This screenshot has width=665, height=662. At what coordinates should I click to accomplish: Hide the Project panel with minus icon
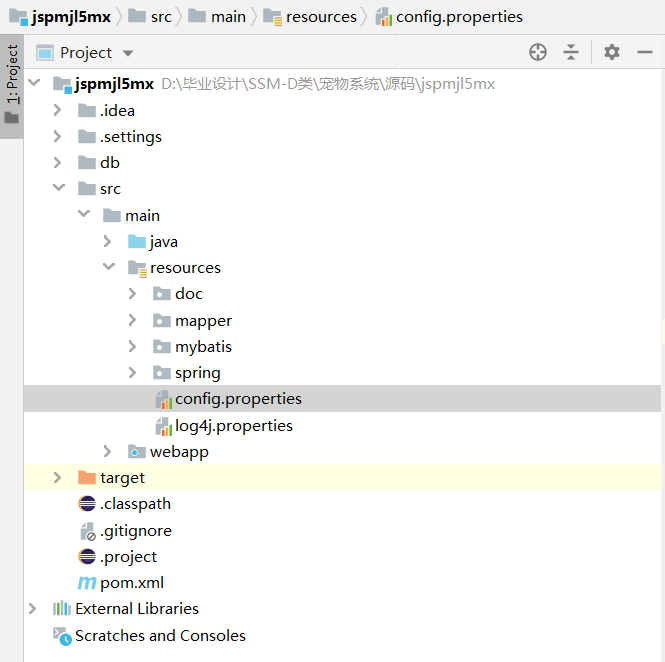pos(644,52)
